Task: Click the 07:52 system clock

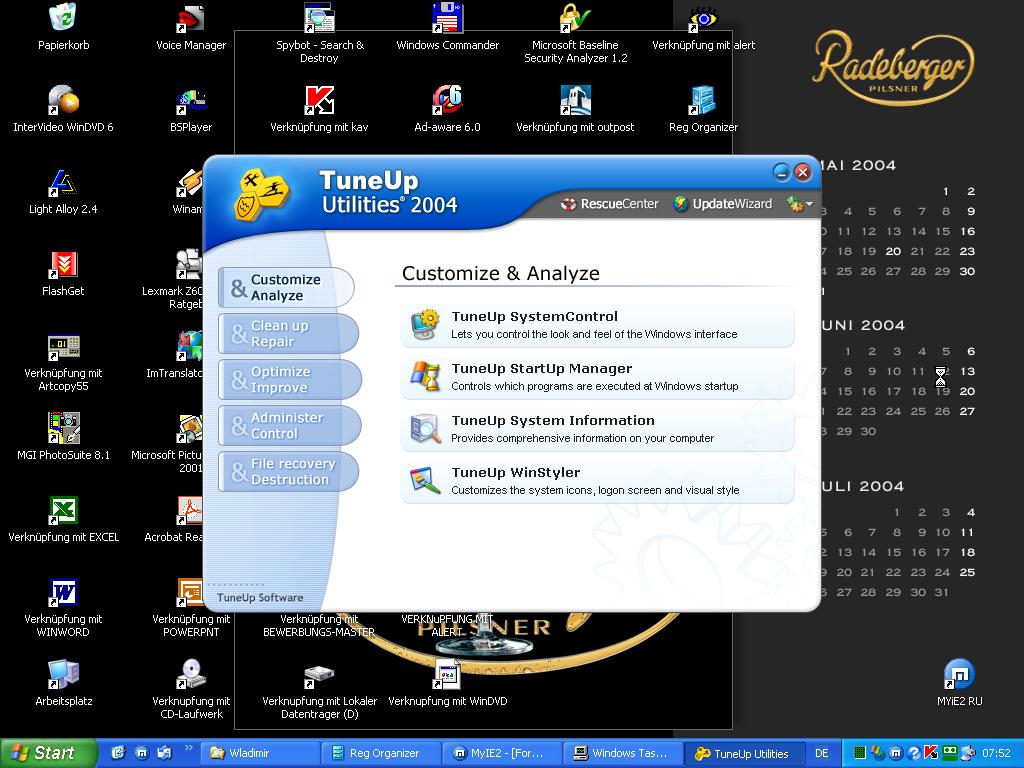Action: (x=996, y=753)
